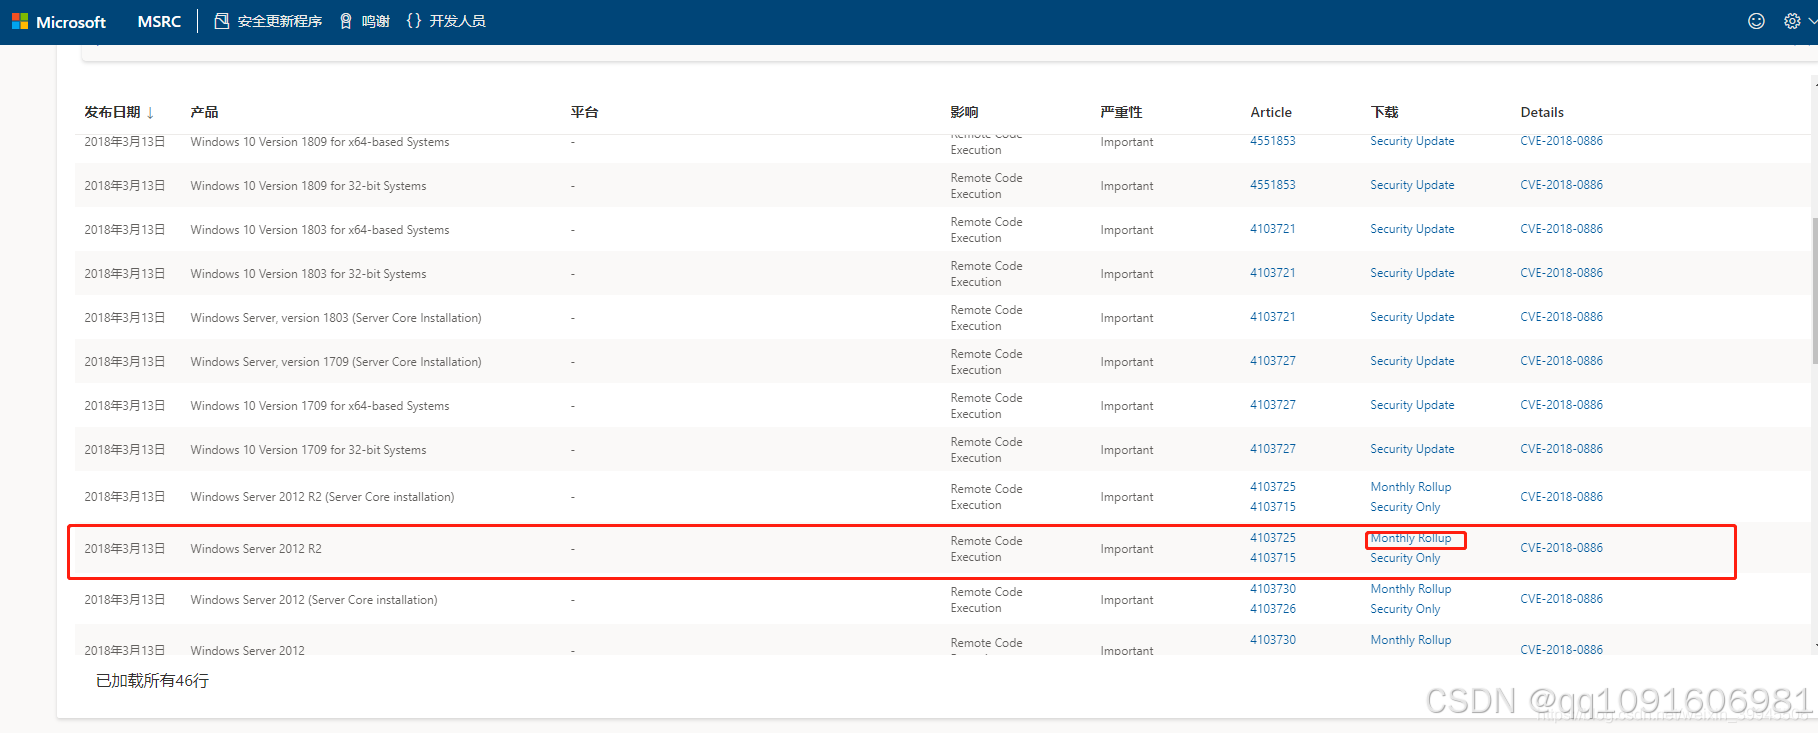Download Monthly Rollup for 2012 R2 Server Core
This screenshot has width=1818, height=733.
pos(1410,487)
